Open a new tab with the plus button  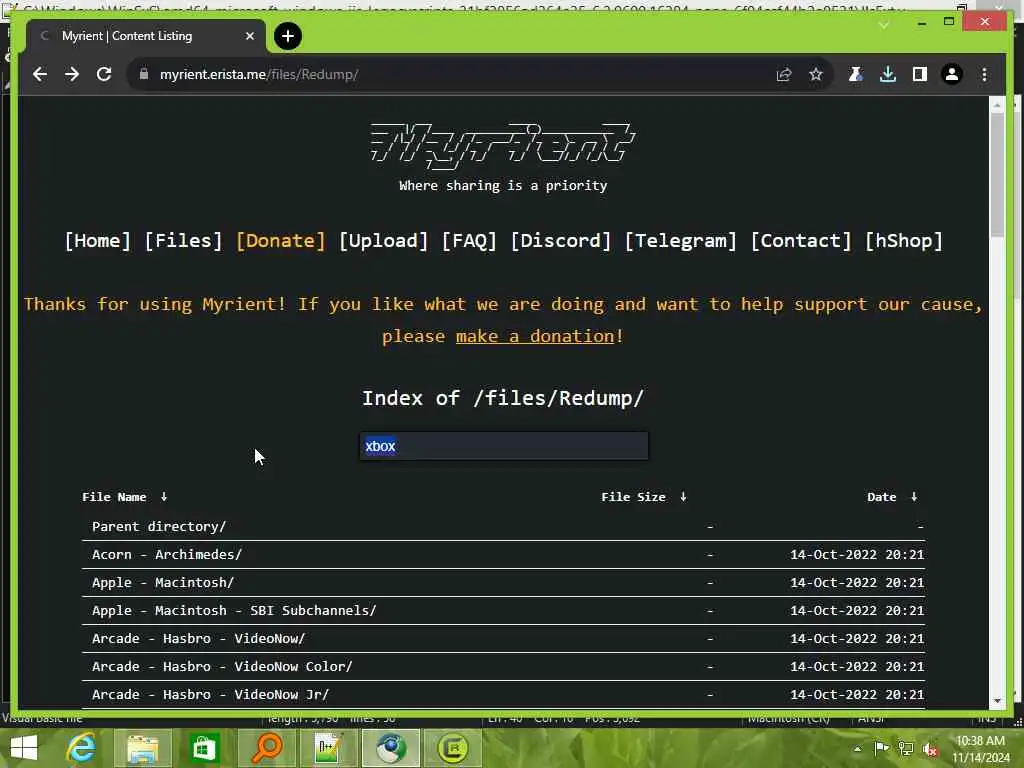(x=288, y=36)
